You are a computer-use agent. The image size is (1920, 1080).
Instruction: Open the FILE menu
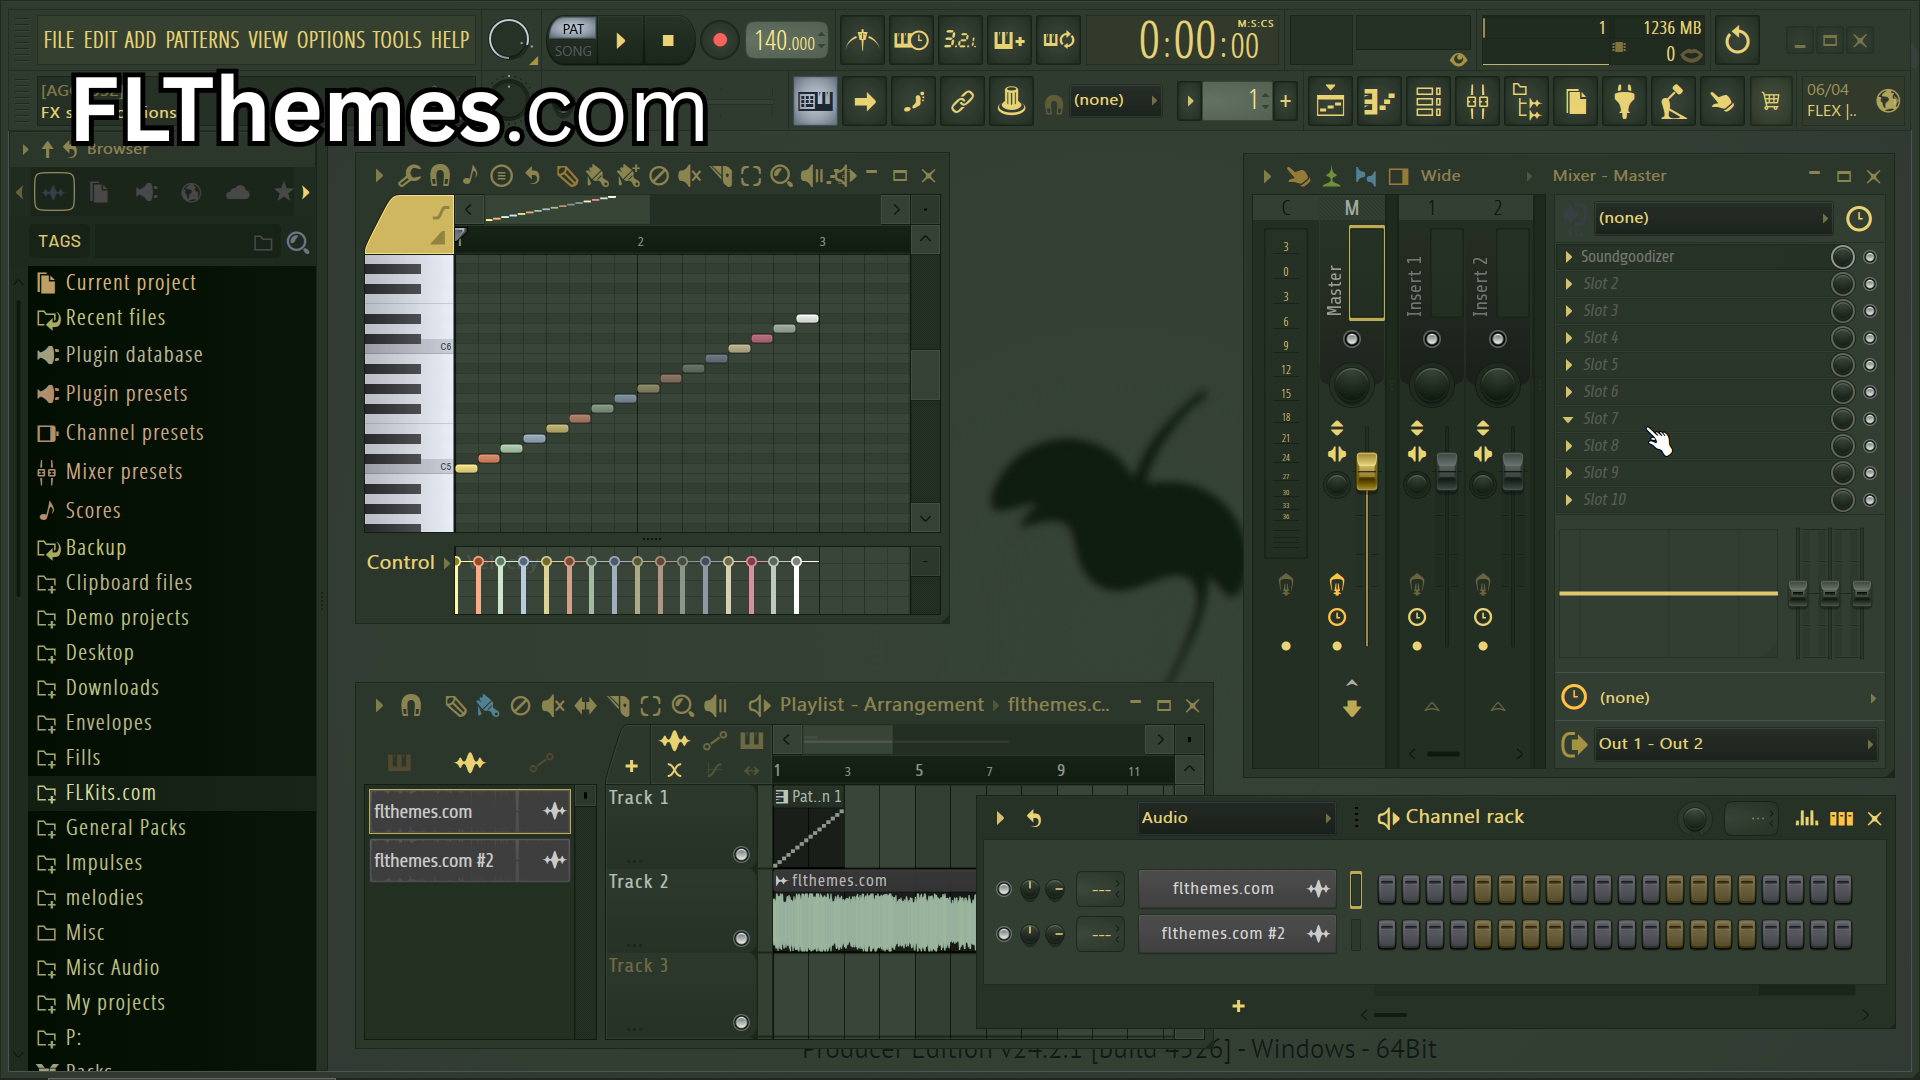click(59, 40)
